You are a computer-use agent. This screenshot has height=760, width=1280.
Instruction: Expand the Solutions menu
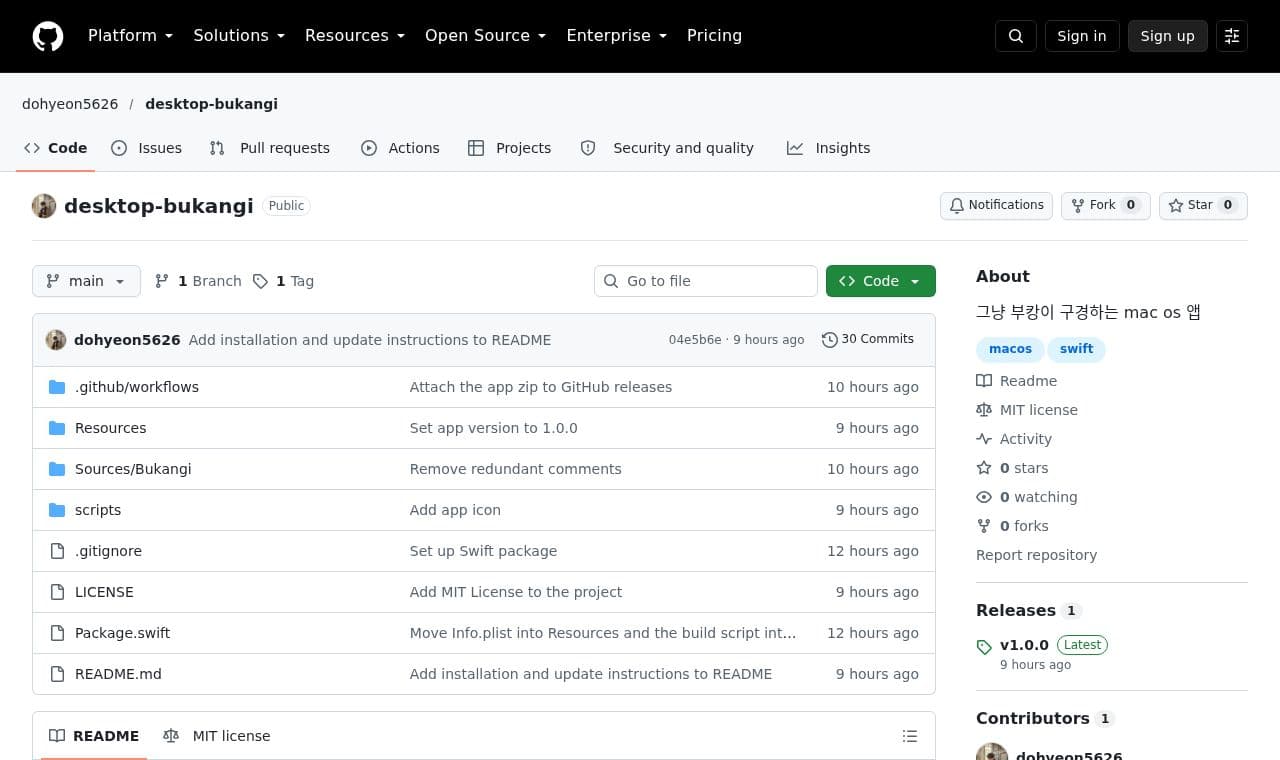239,36
